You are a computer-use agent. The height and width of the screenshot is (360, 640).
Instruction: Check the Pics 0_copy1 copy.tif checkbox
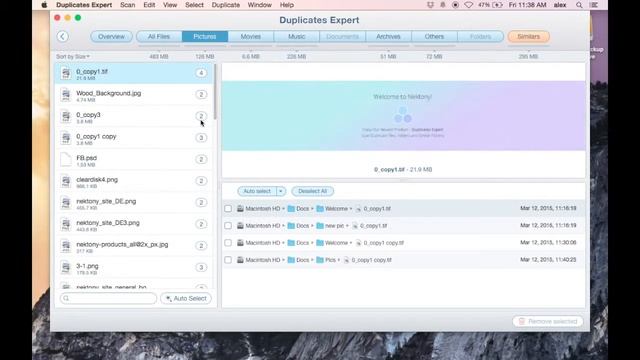228,260
